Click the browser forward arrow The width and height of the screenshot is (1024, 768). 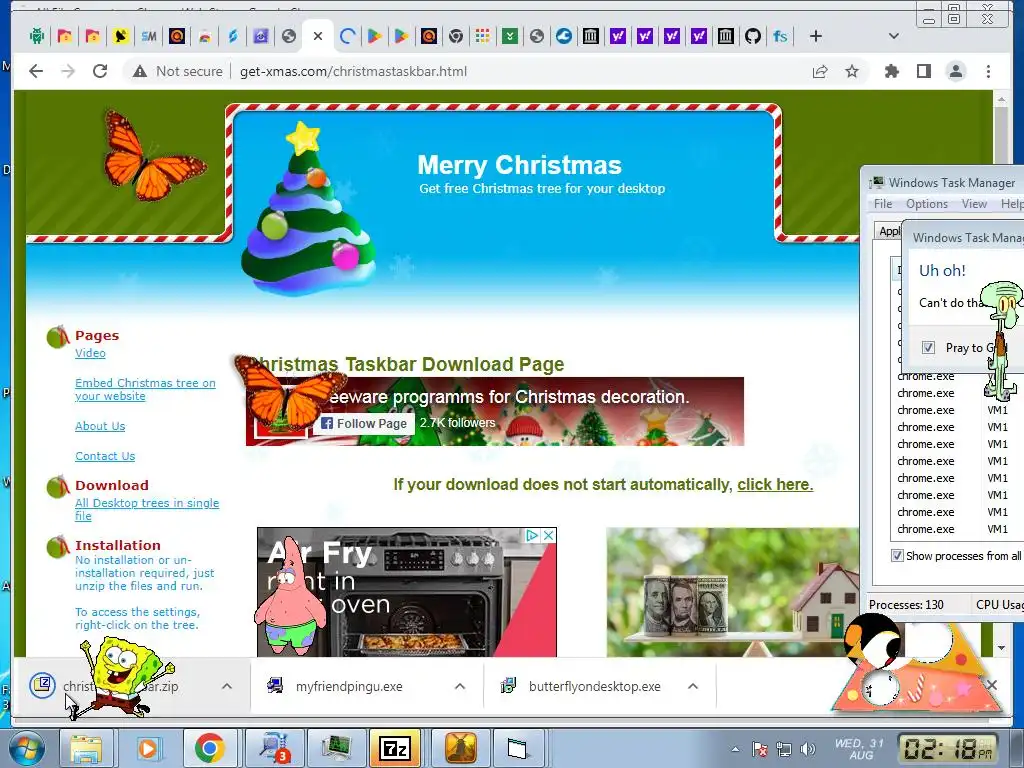(x=68, y=71)
